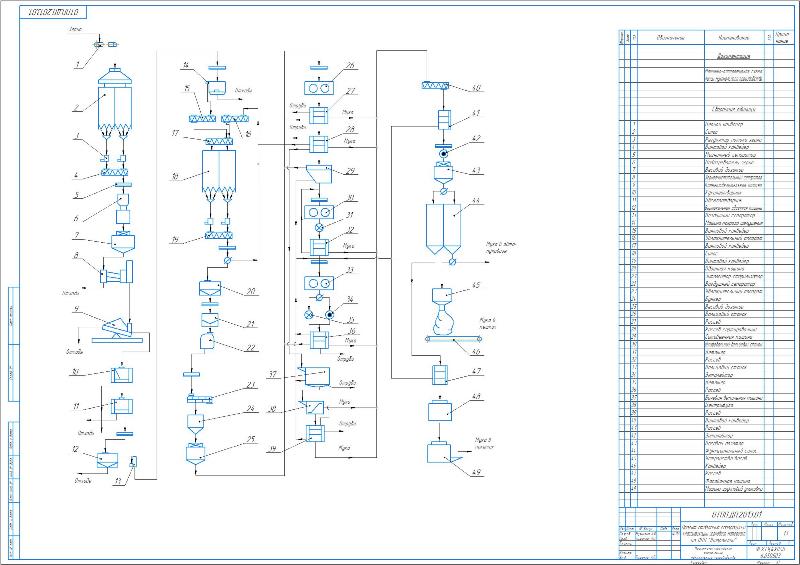Select the screw conveyor symbol numbered 15
This screenshot has height=565, width=800.
pyautogui.click(x=202, y=119)
